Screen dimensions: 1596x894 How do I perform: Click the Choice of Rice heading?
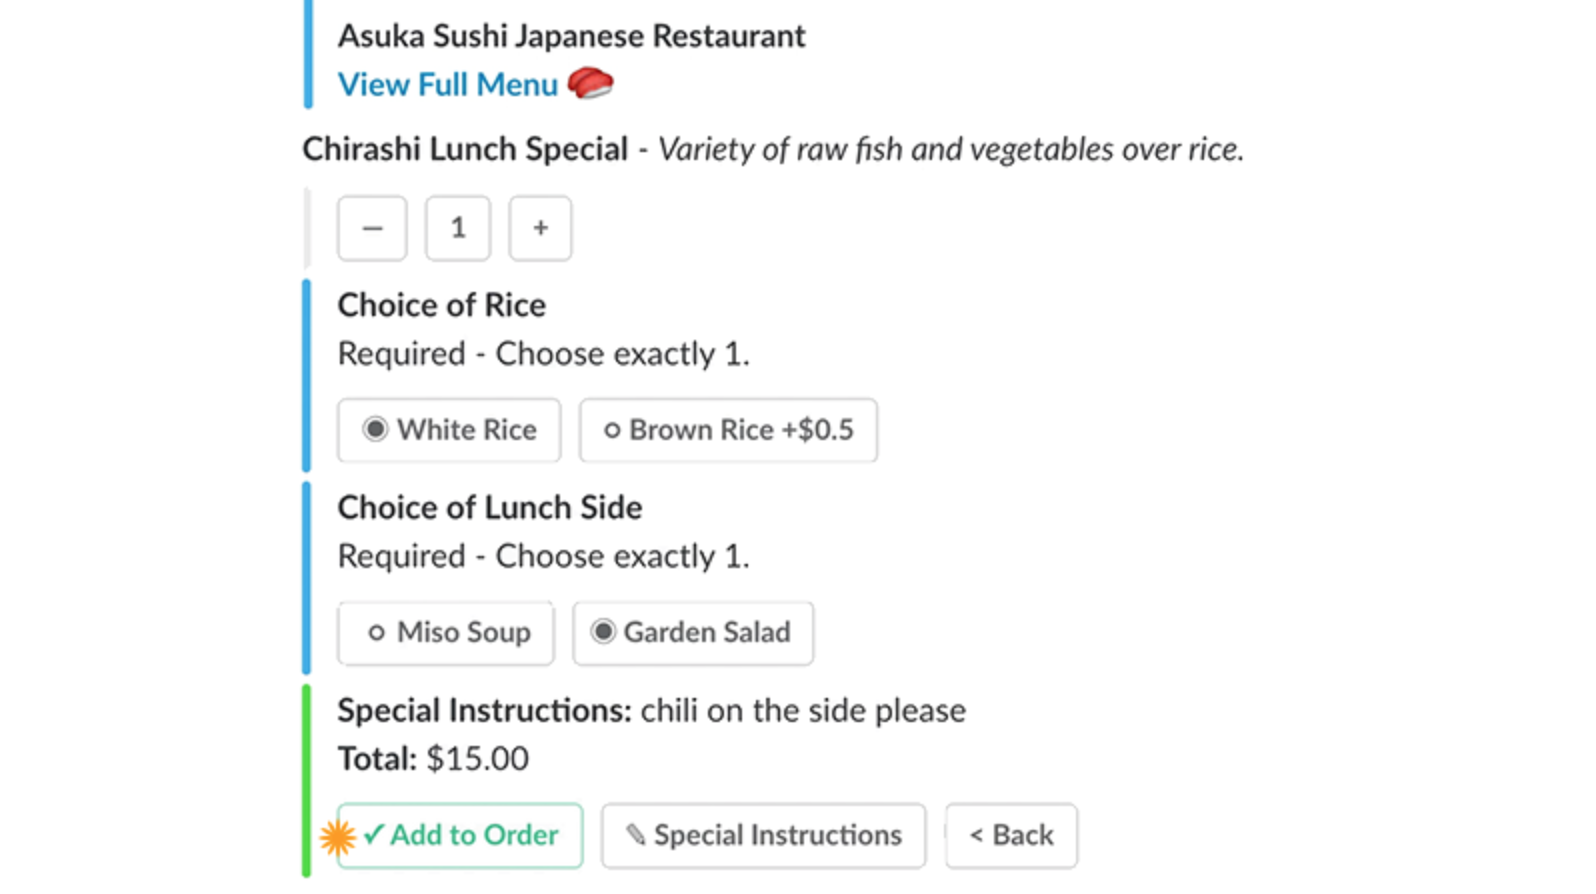(441, 305)
